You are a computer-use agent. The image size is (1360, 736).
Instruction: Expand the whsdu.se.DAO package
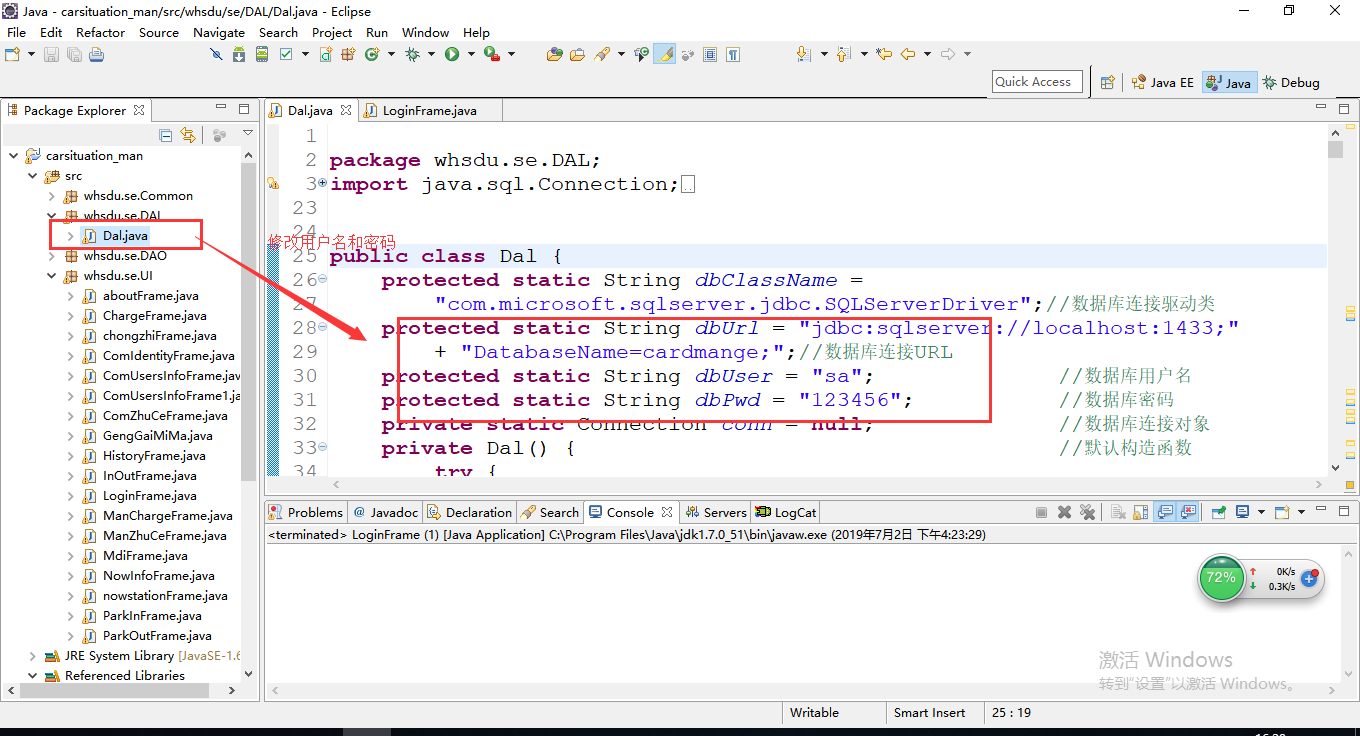point(51,256)
